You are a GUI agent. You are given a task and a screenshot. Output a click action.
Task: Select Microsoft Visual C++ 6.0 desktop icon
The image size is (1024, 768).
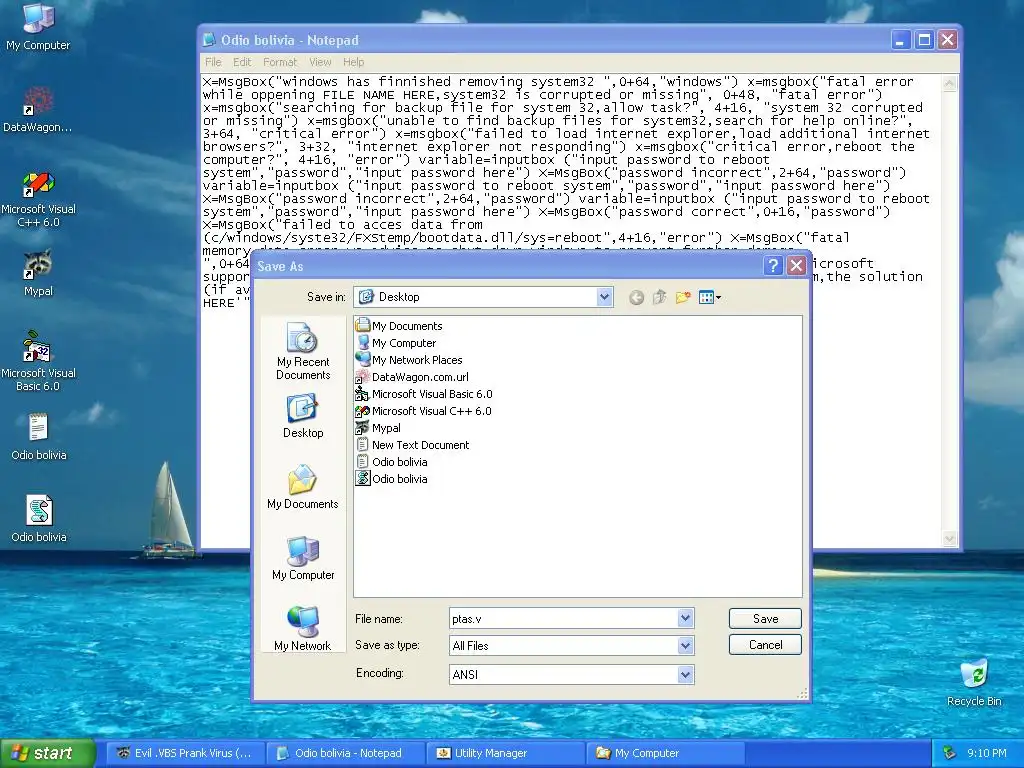38,199
